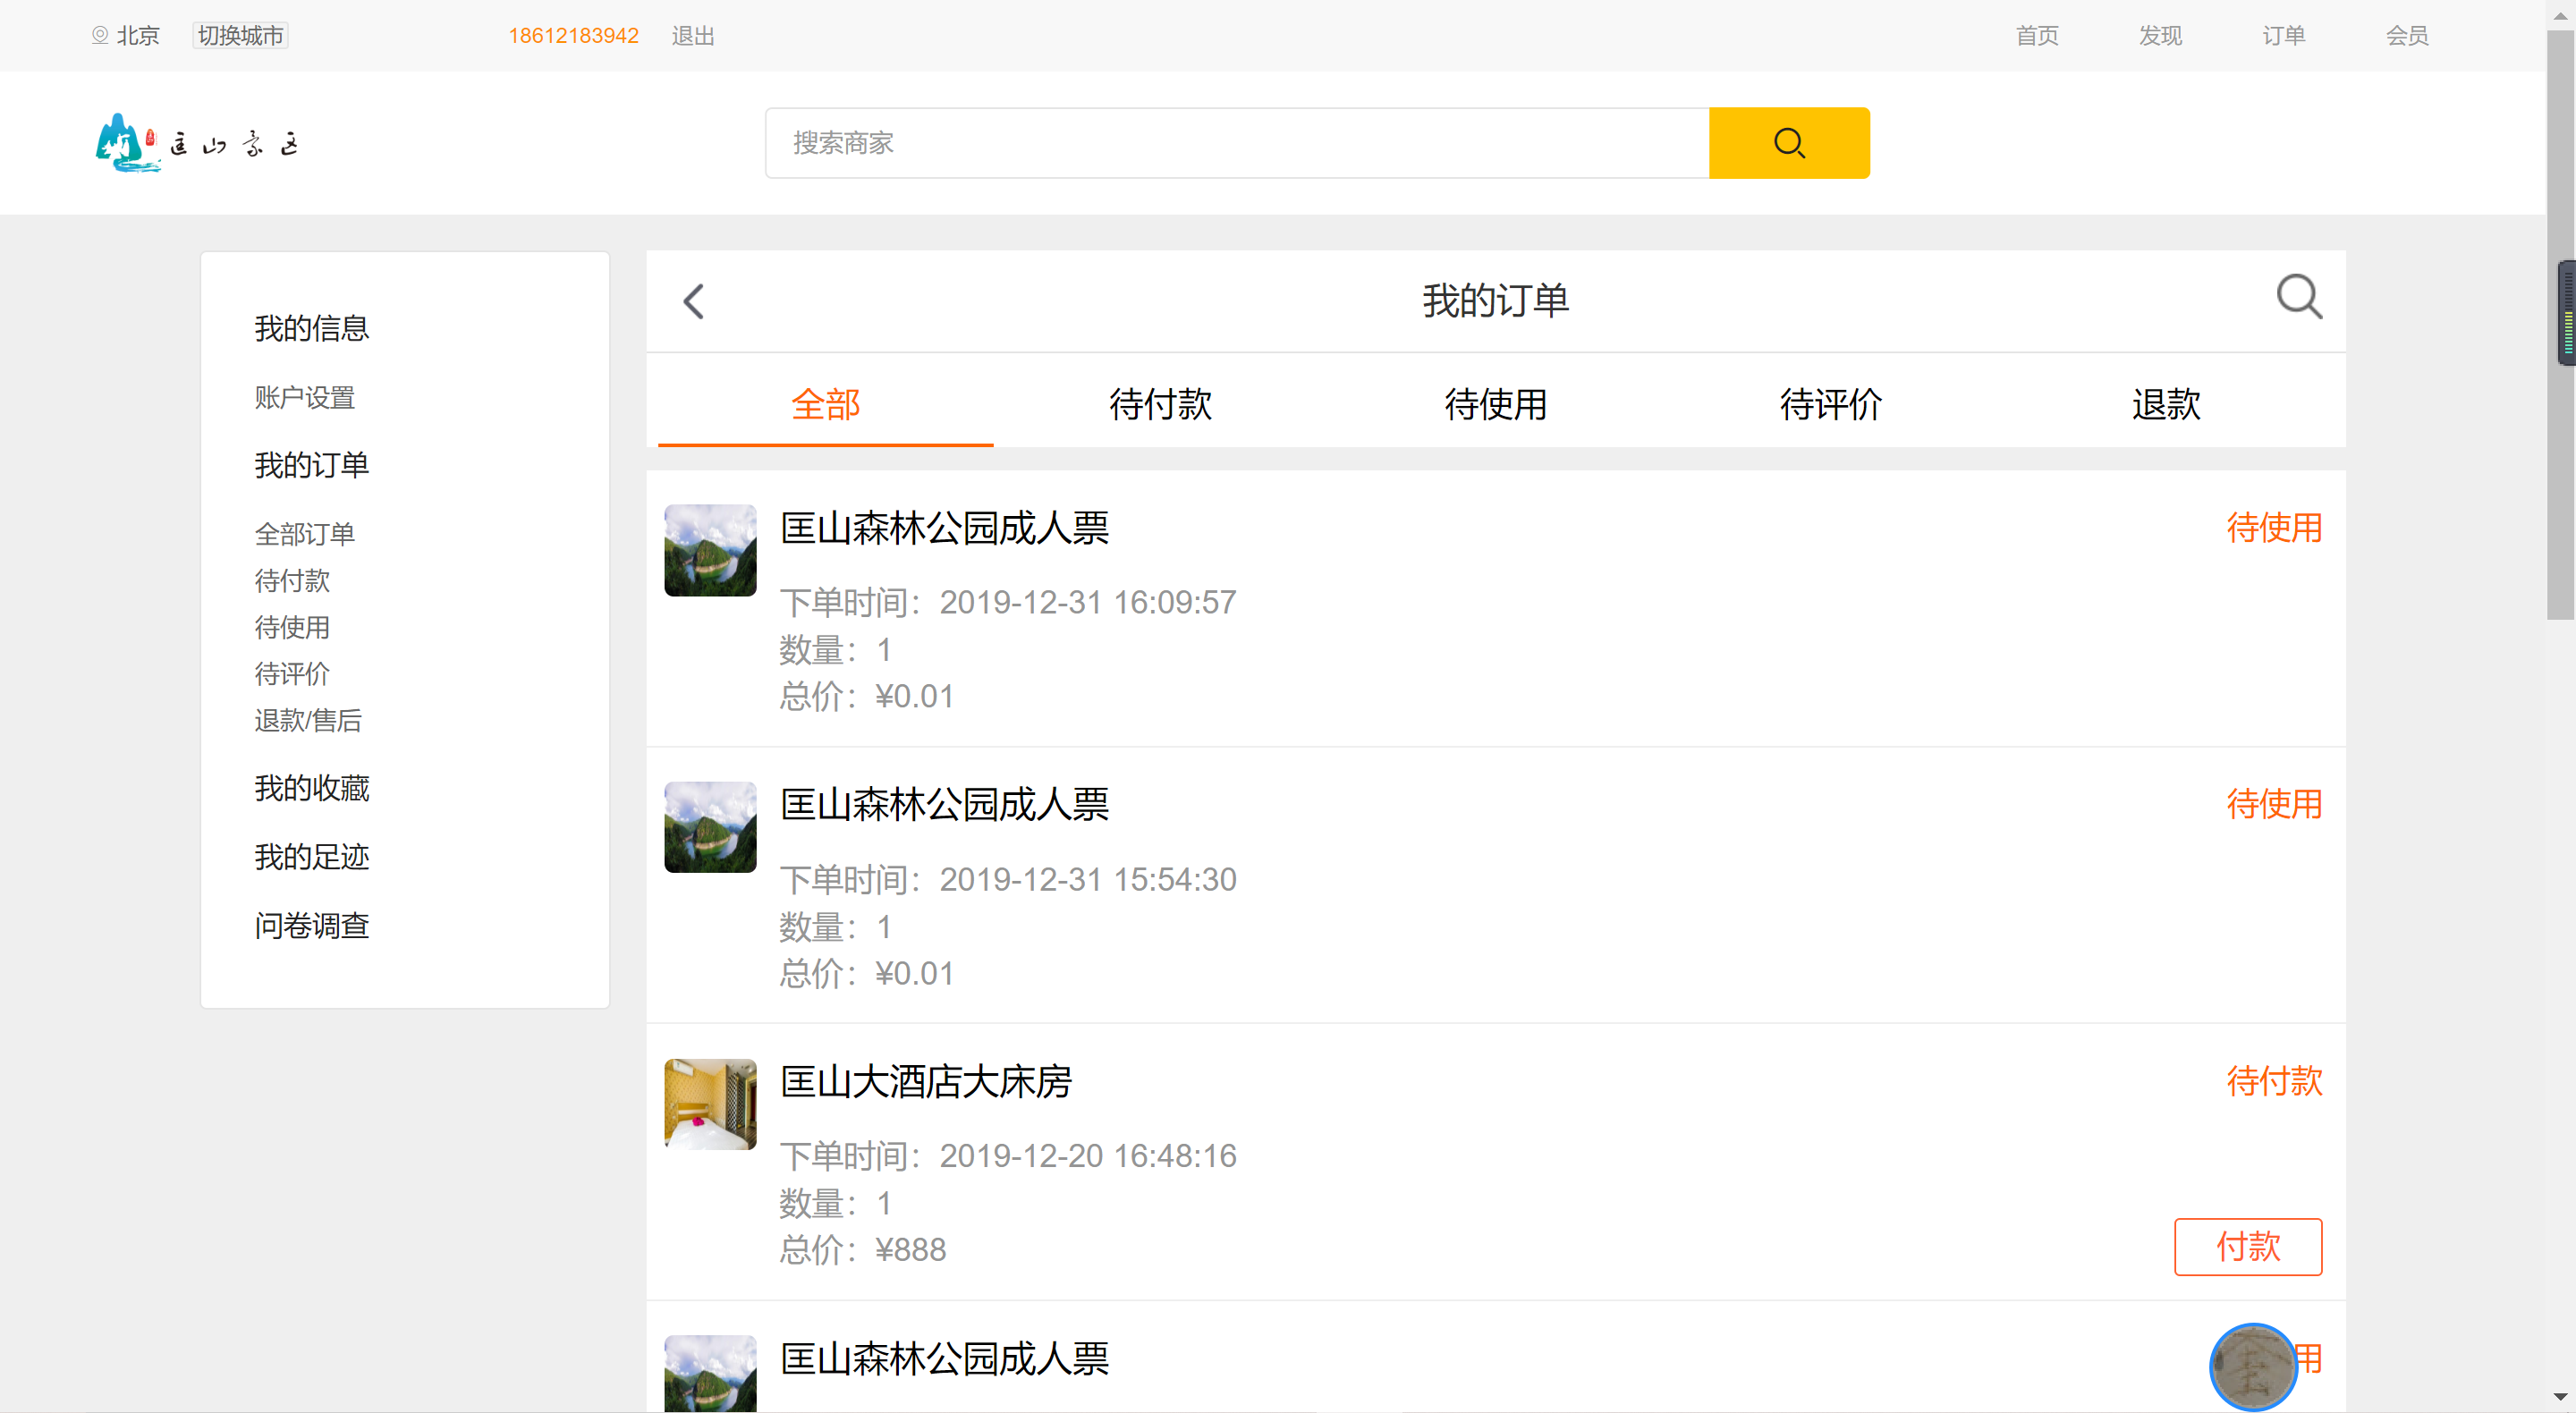Click the location pin icon next to 北京
Viewport: 2576px width, 1413px height.
point(99,35)
